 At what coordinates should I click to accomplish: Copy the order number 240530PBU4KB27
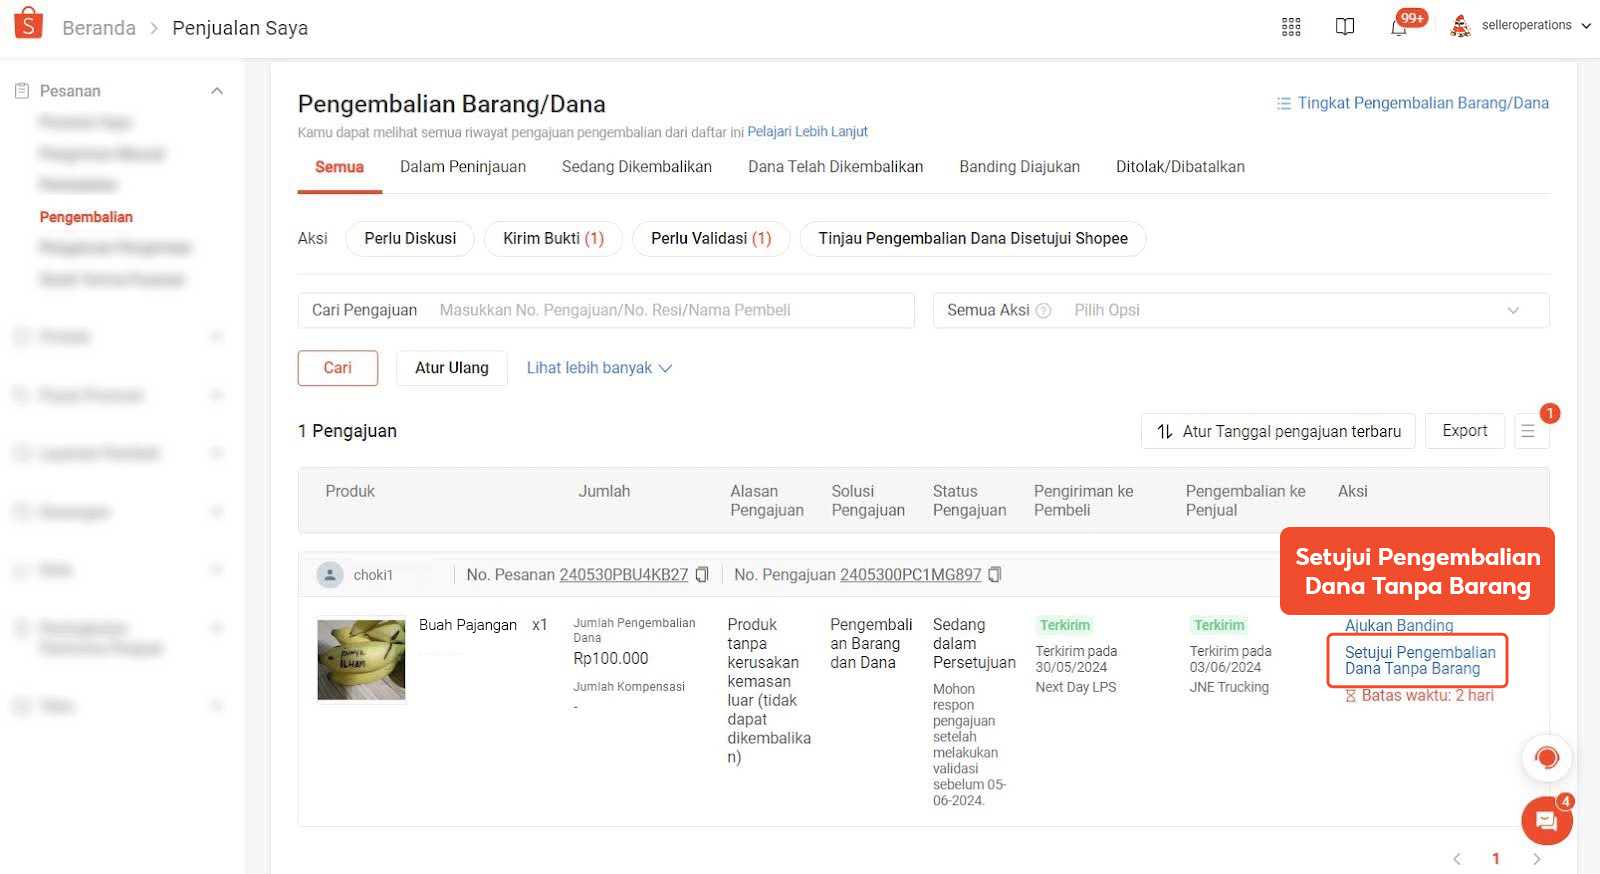[702, 575]
